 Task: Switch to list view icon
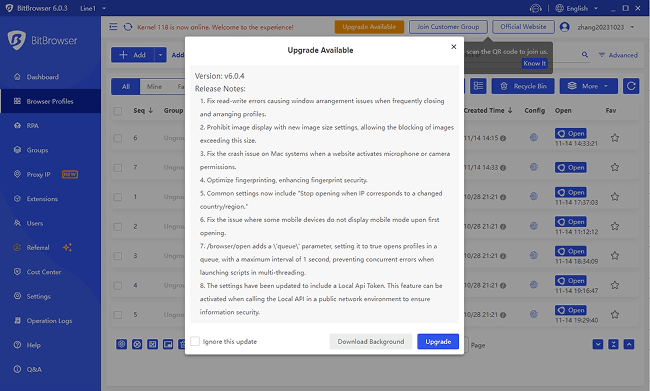[478, 86]
